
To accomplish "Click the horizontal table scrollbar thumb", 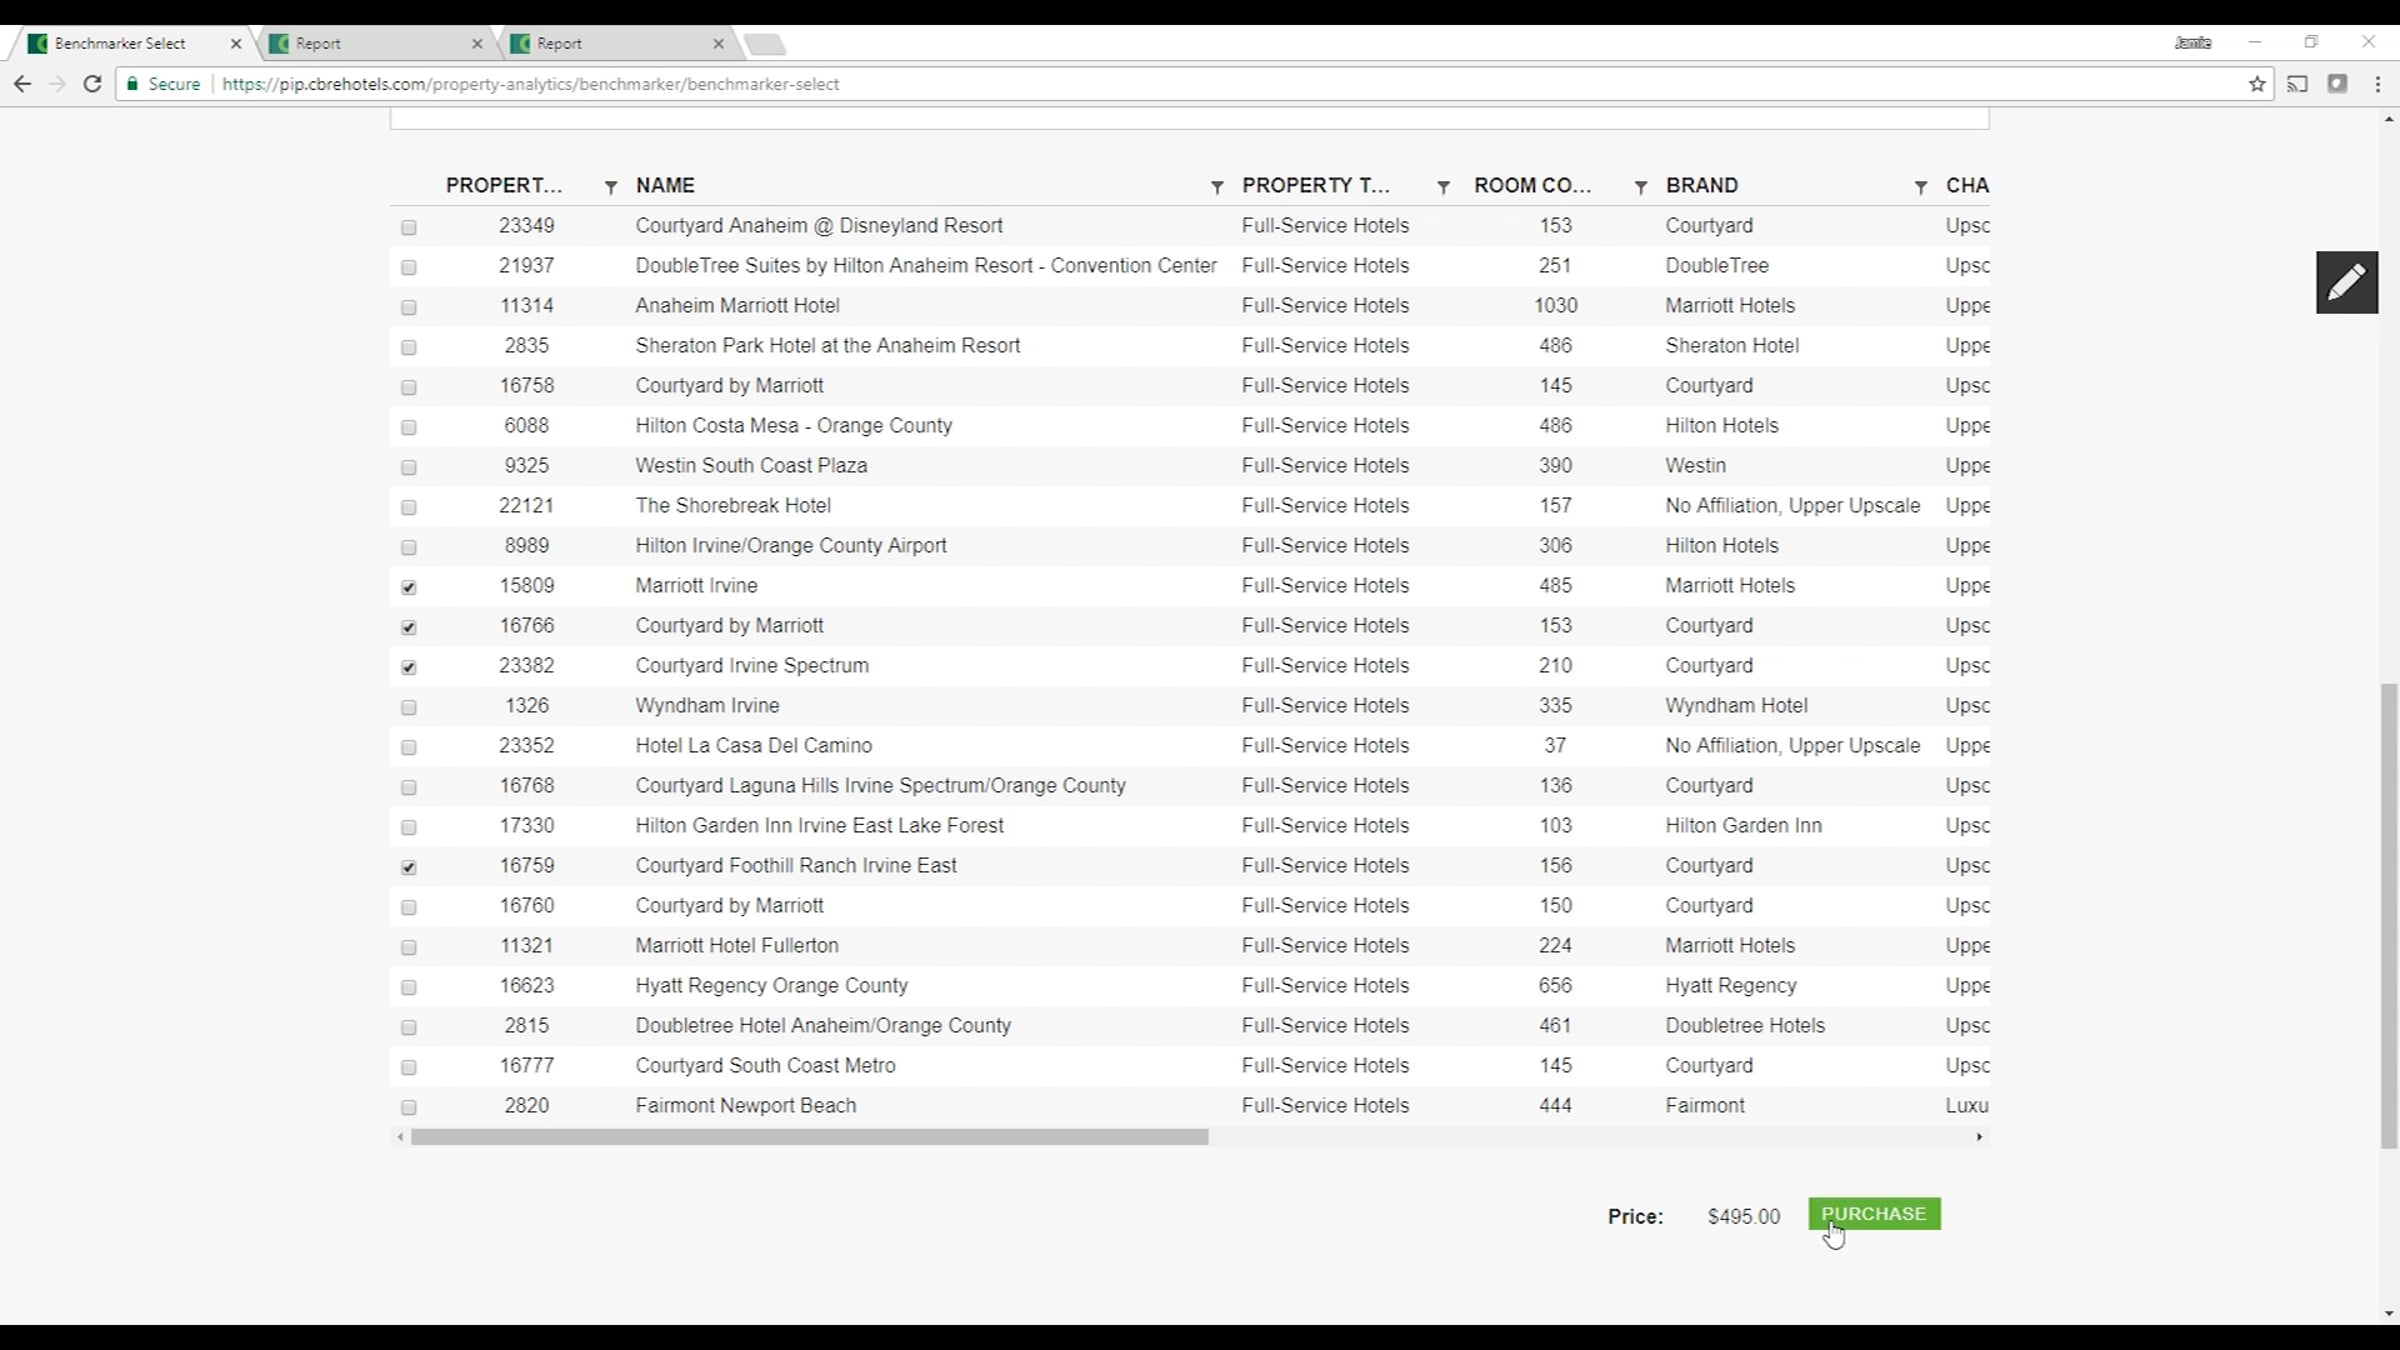I will [x=808, y=1137].
